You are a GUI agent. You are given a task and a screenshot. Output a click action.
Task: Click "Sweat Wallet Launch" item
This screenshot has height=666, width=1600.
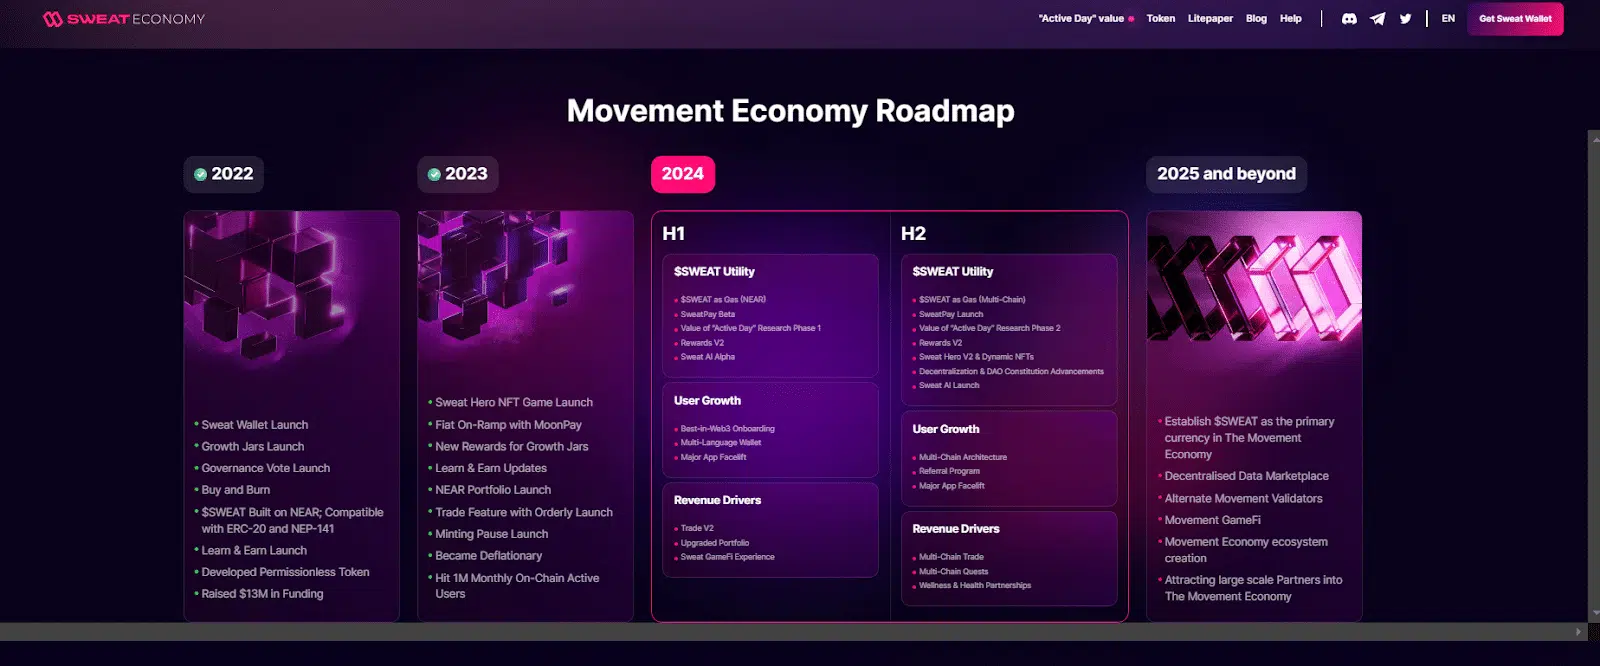(254, 425)
